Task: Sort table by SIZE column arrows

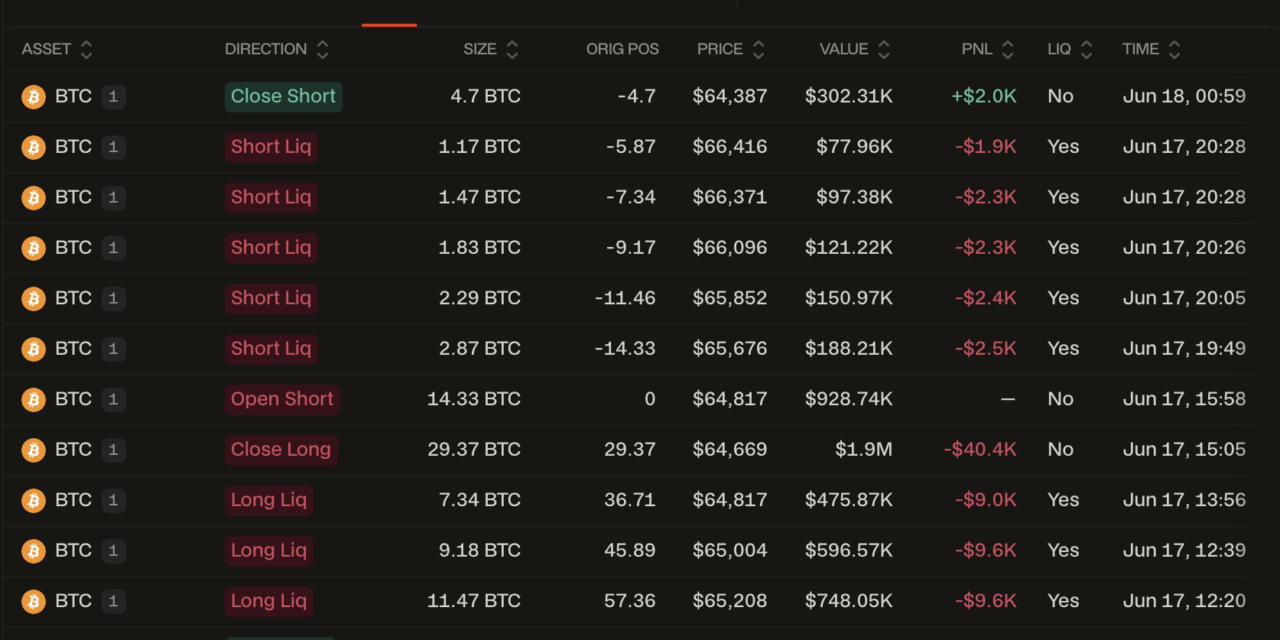Action: click(512, 49)
